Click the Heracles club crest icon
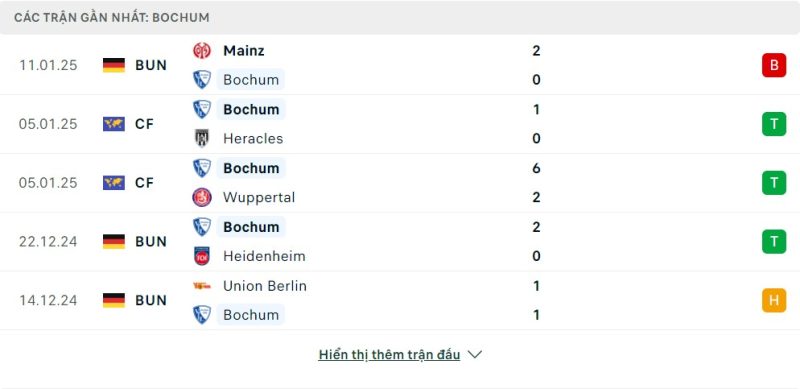Image resolution: width=800 pixels, height=389 pixels. (x=202, y=138)
